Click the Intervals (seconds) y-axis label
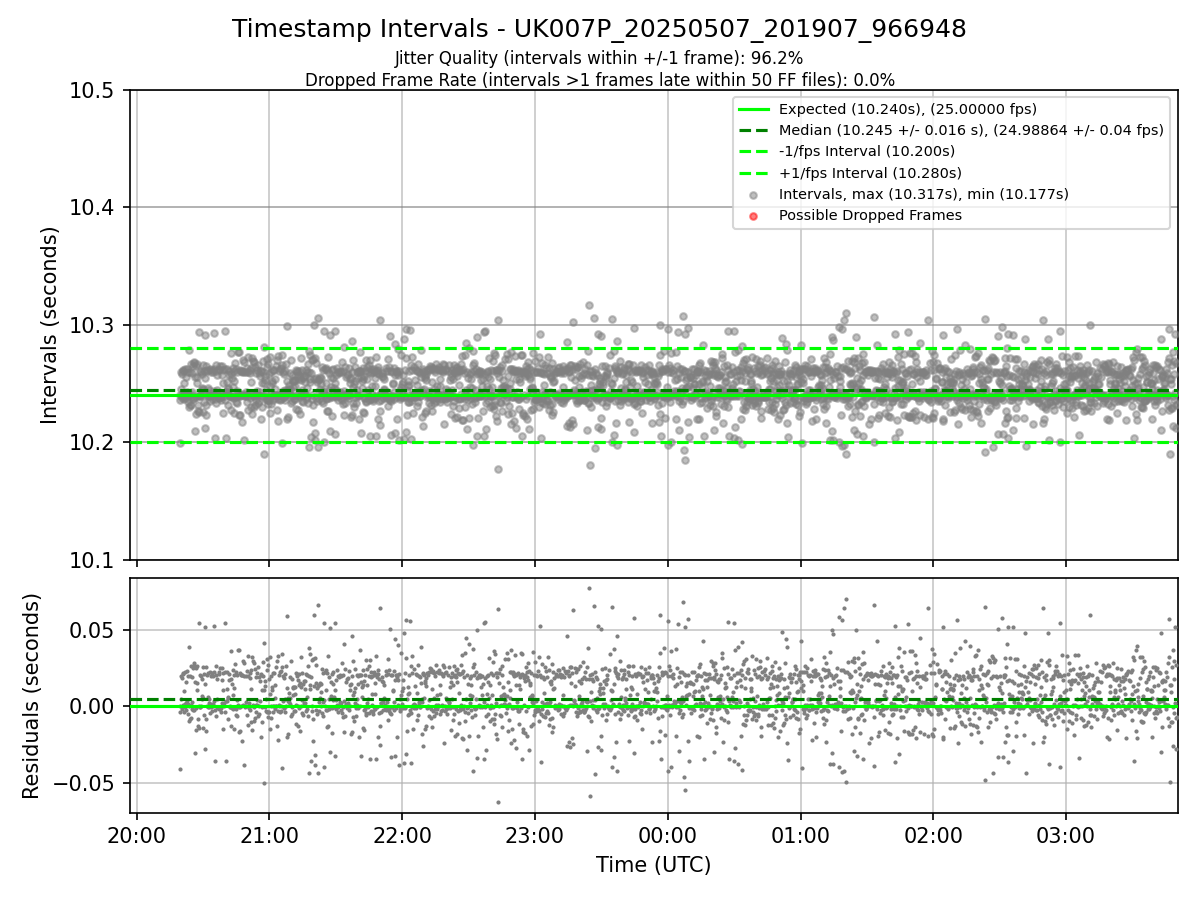This screenshot has width=1200, height=900. point(50,325)
